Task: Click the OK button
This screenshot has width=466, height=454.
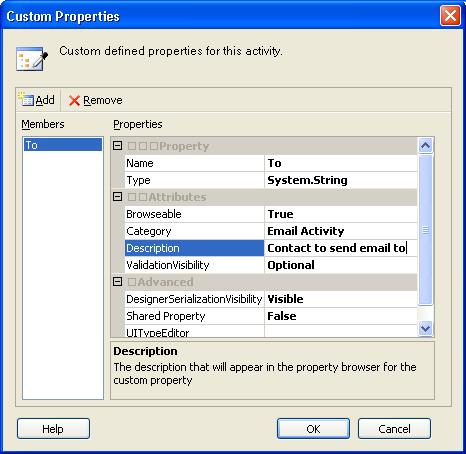Action: click(313, 429)
